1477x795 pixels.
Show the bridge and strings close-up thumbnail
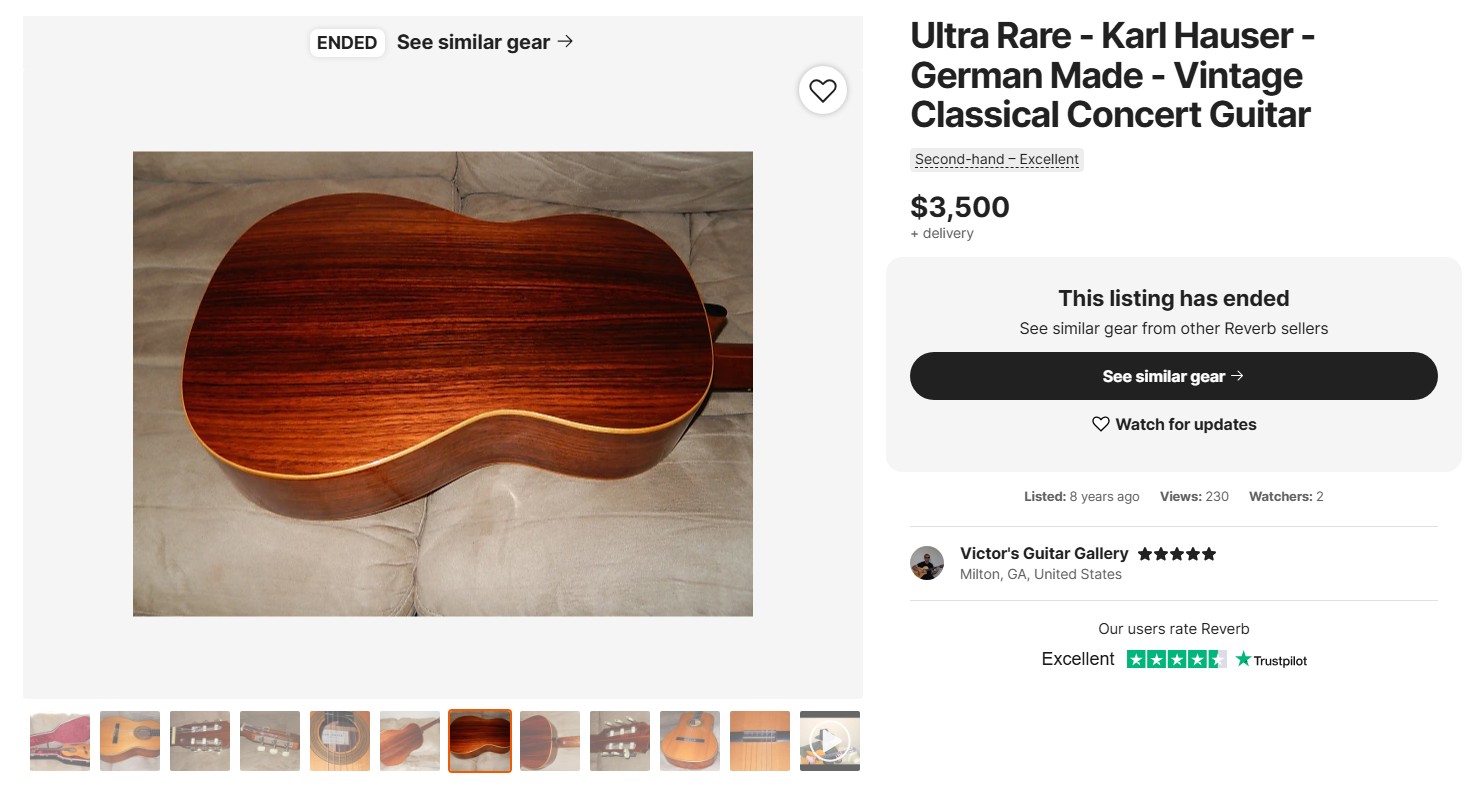click(760, 741)
